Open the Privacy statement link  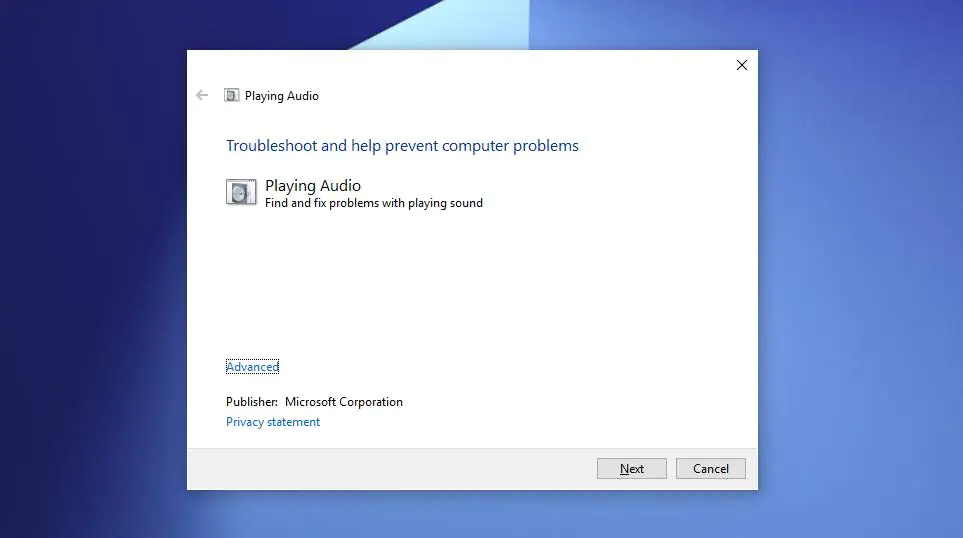pos(273,422)
